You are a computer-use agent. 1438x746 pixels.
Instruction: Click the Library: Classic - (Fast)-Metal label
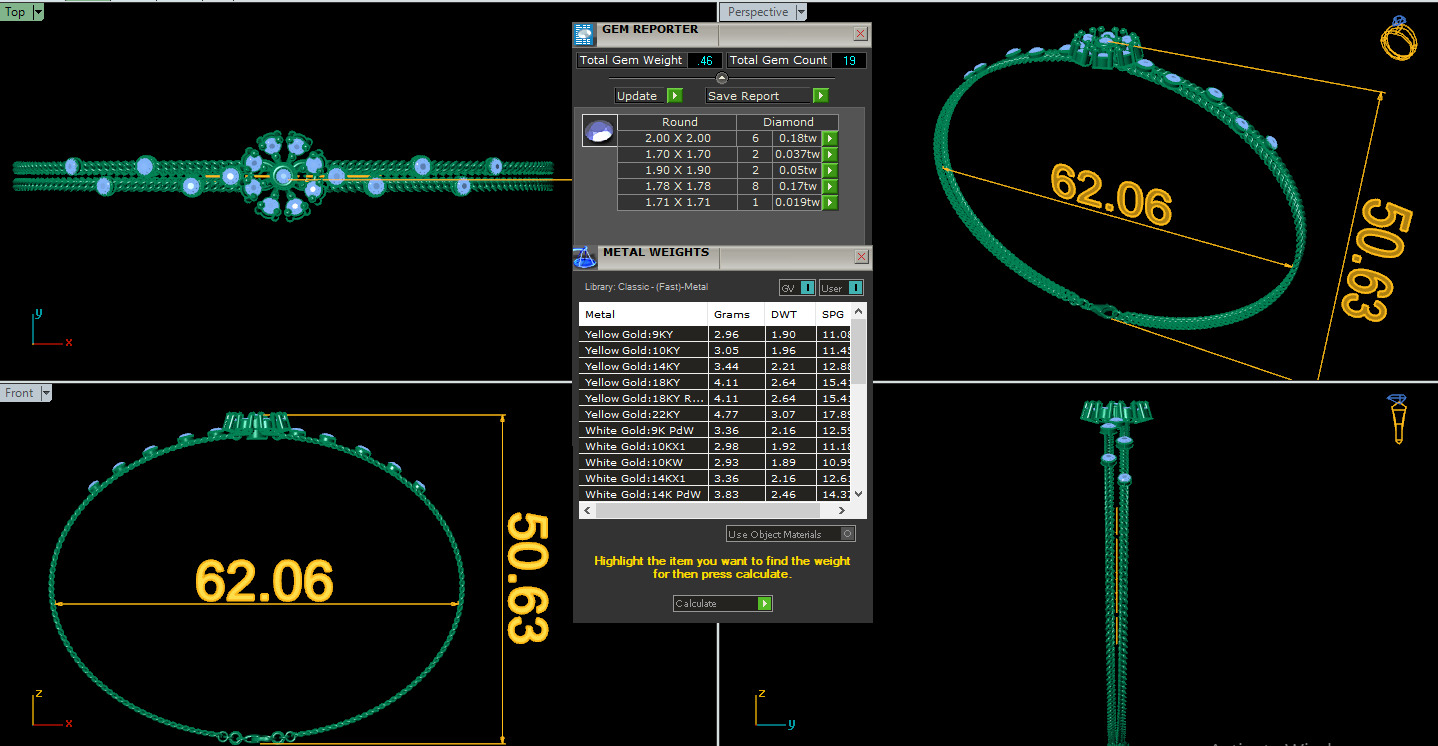646,287
